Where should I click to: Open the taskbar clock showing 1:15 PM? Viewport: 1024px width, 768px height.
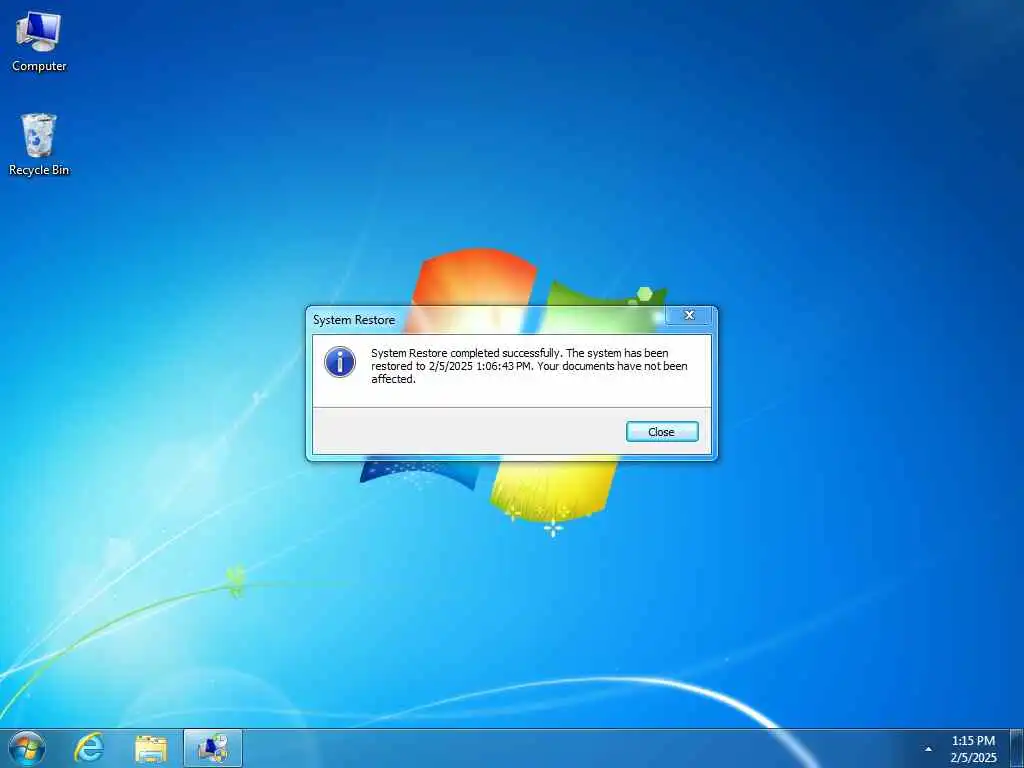click(973, 749)
